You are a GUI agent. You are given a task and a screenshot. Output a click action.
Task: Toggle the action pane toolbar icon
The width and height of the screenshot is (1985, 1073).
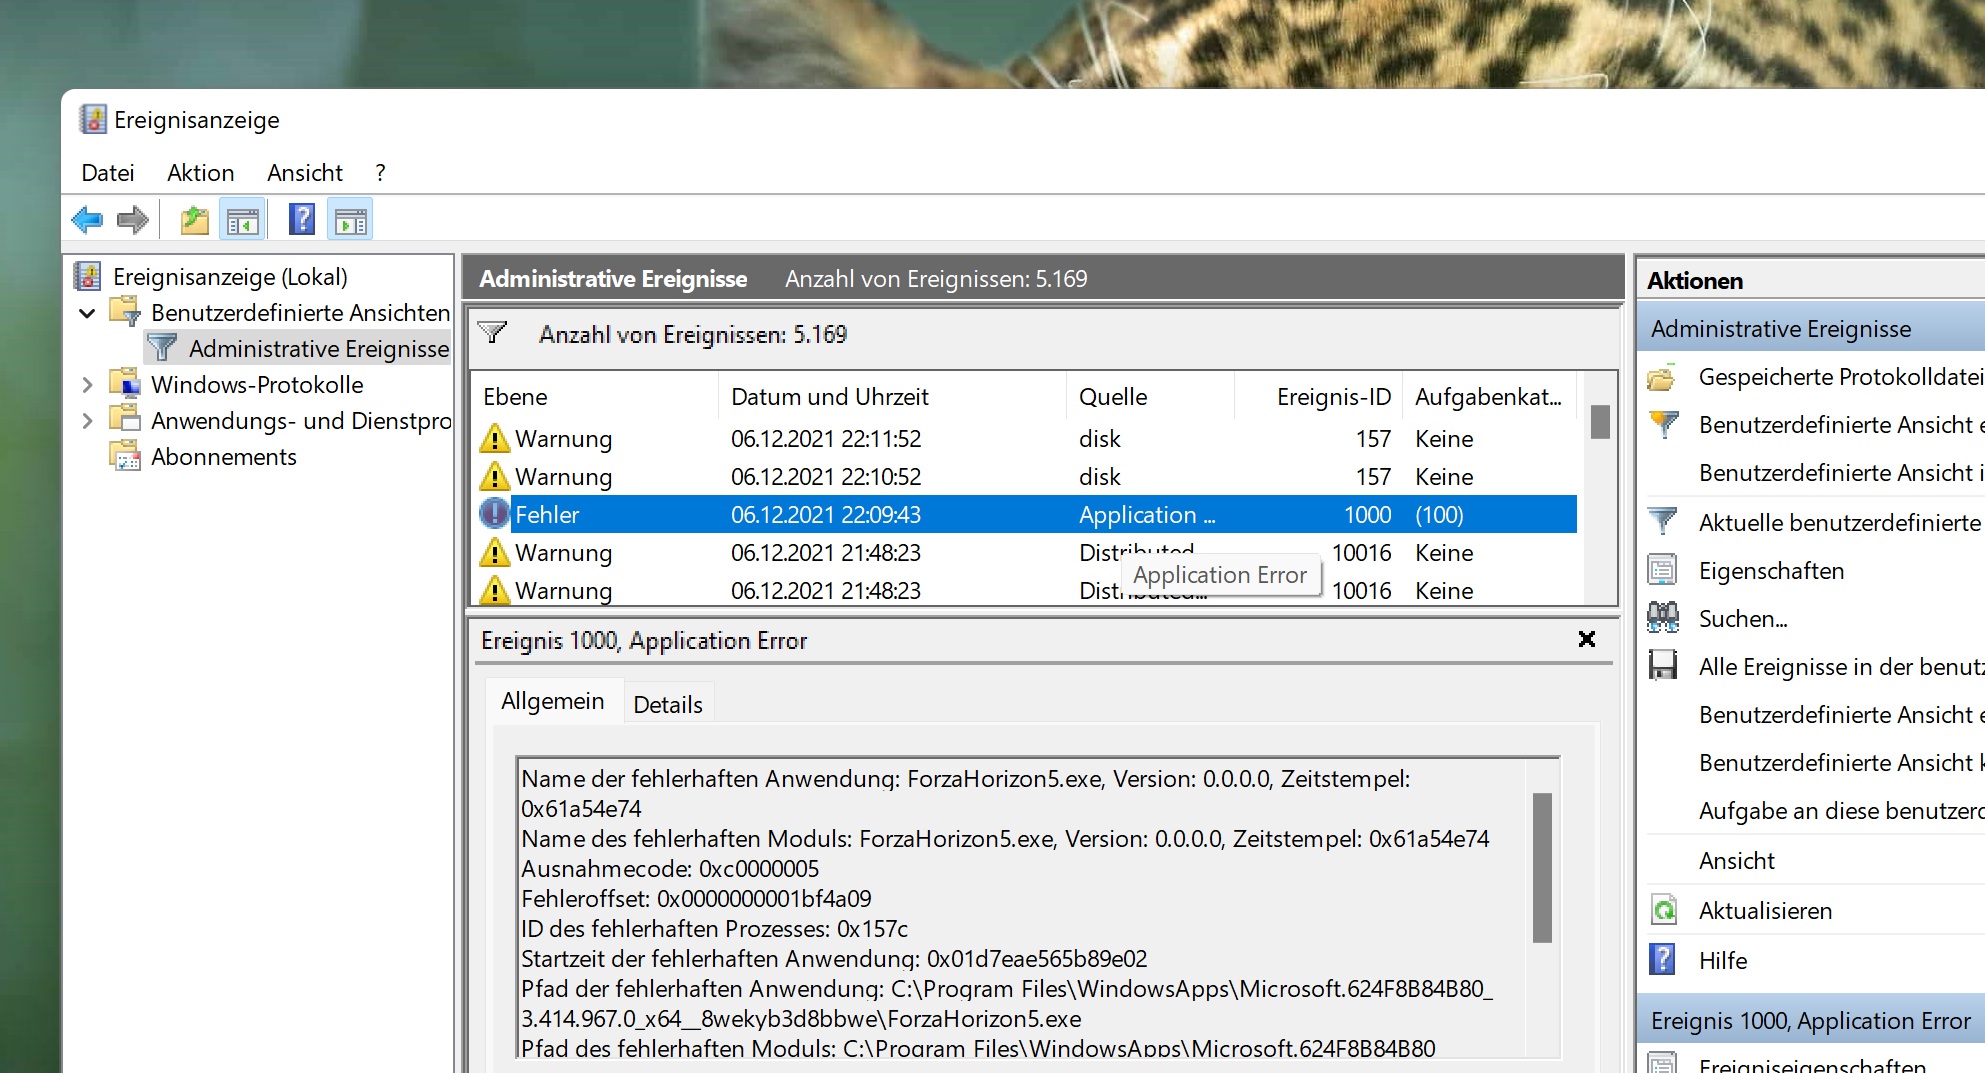pos(350,220)
